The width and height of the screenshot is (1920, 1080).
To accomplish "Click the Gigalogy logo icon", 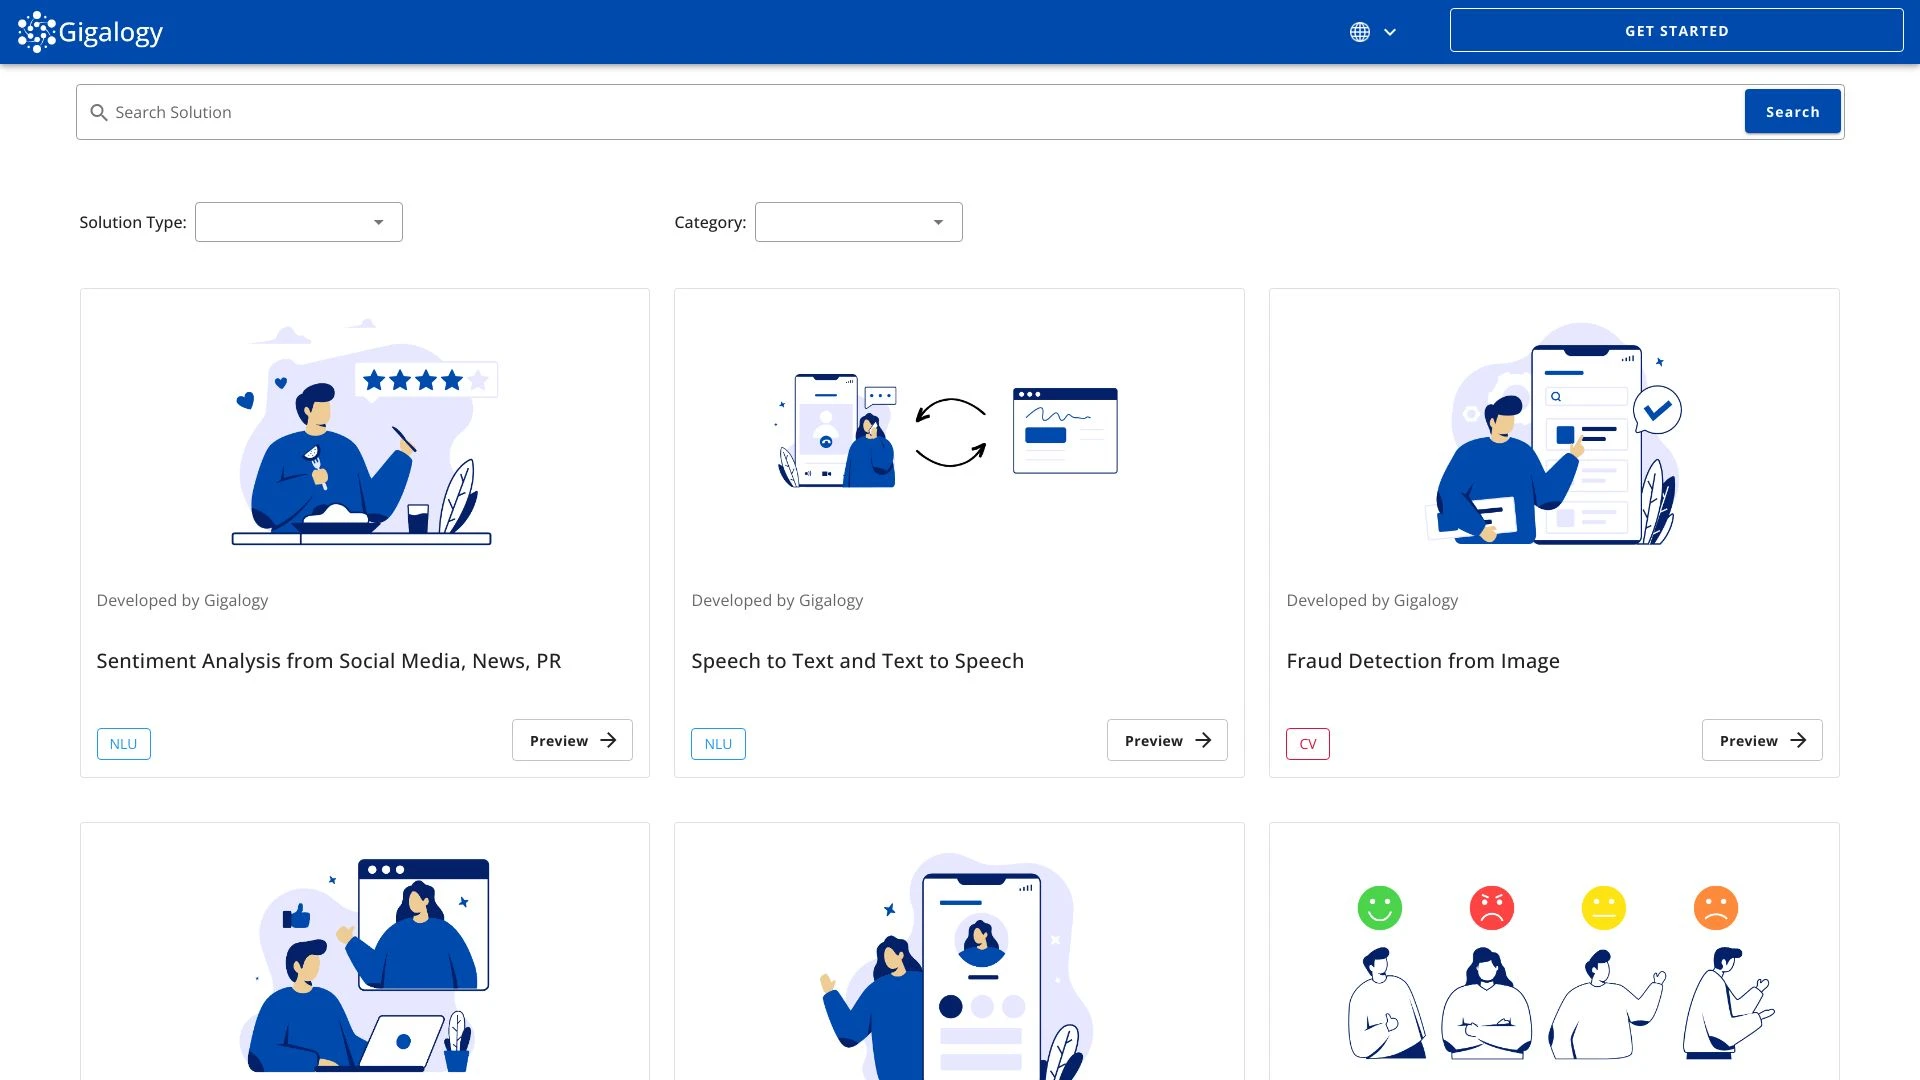I will (x=37, y=32).
